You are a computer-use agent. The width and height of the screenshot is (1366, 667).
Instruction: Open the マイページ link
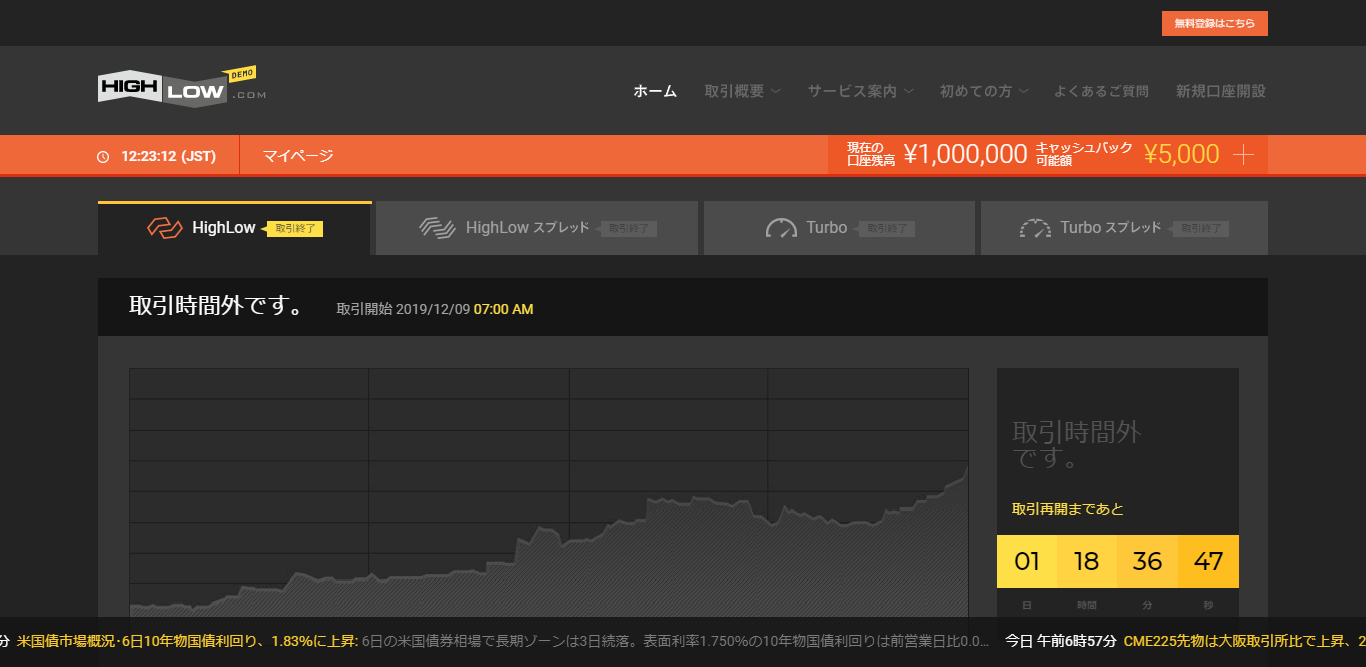(x=298, y=155)
